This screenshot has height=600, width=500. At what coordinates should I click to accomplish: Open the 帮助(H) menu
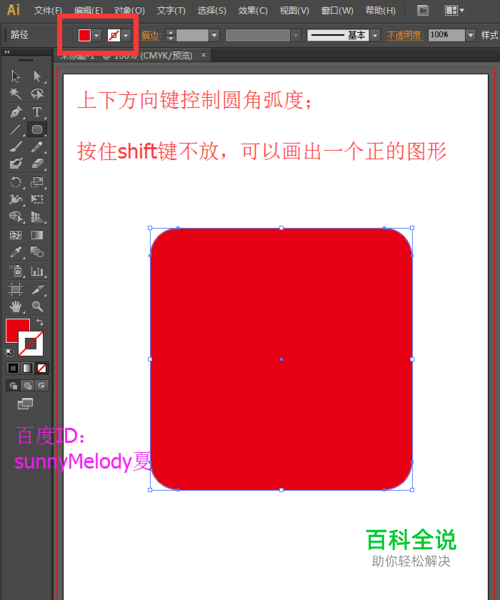pos(381,10)
